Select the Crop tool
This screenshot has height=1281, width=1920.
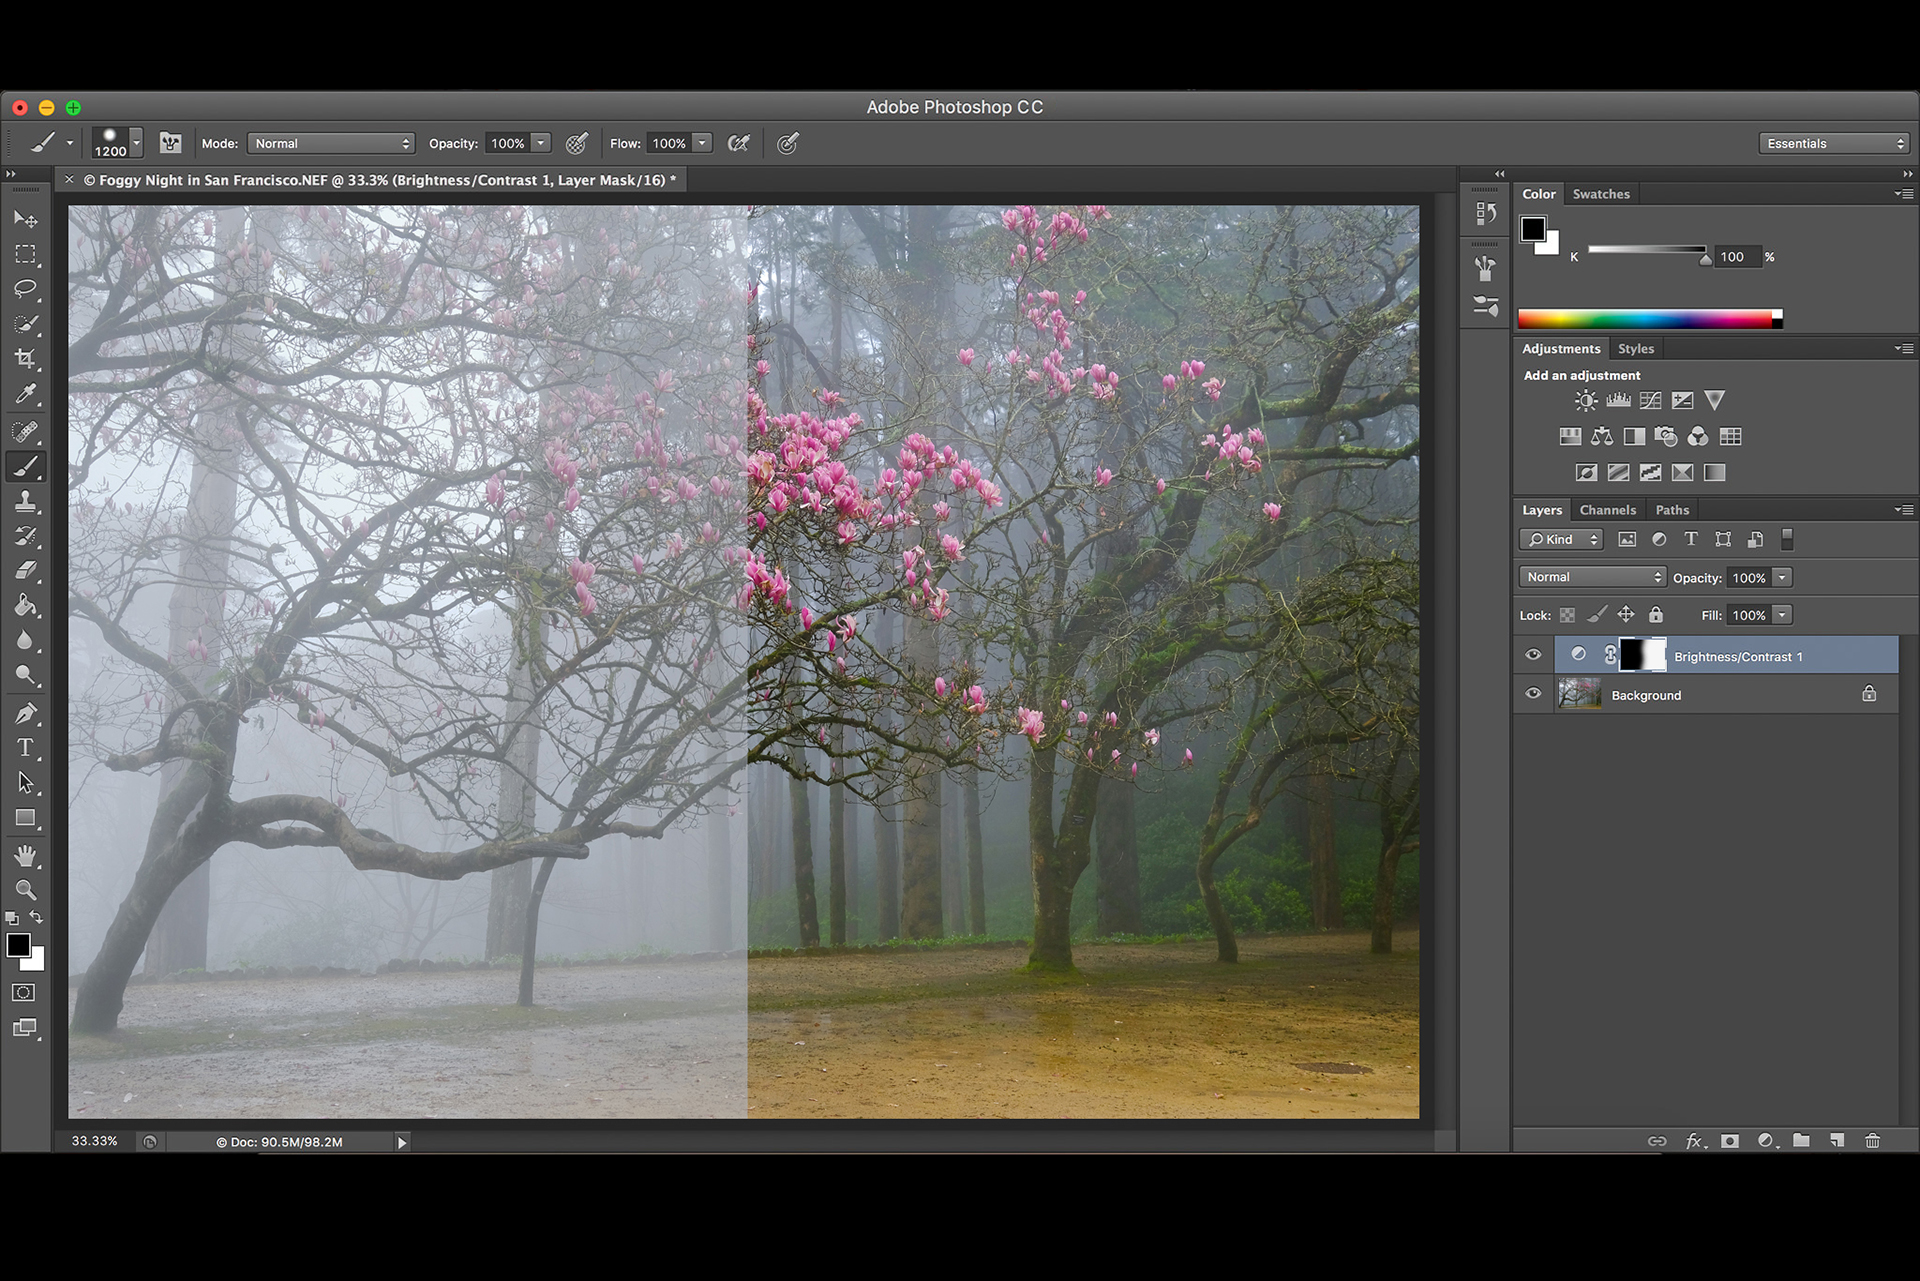coord(25,359)
